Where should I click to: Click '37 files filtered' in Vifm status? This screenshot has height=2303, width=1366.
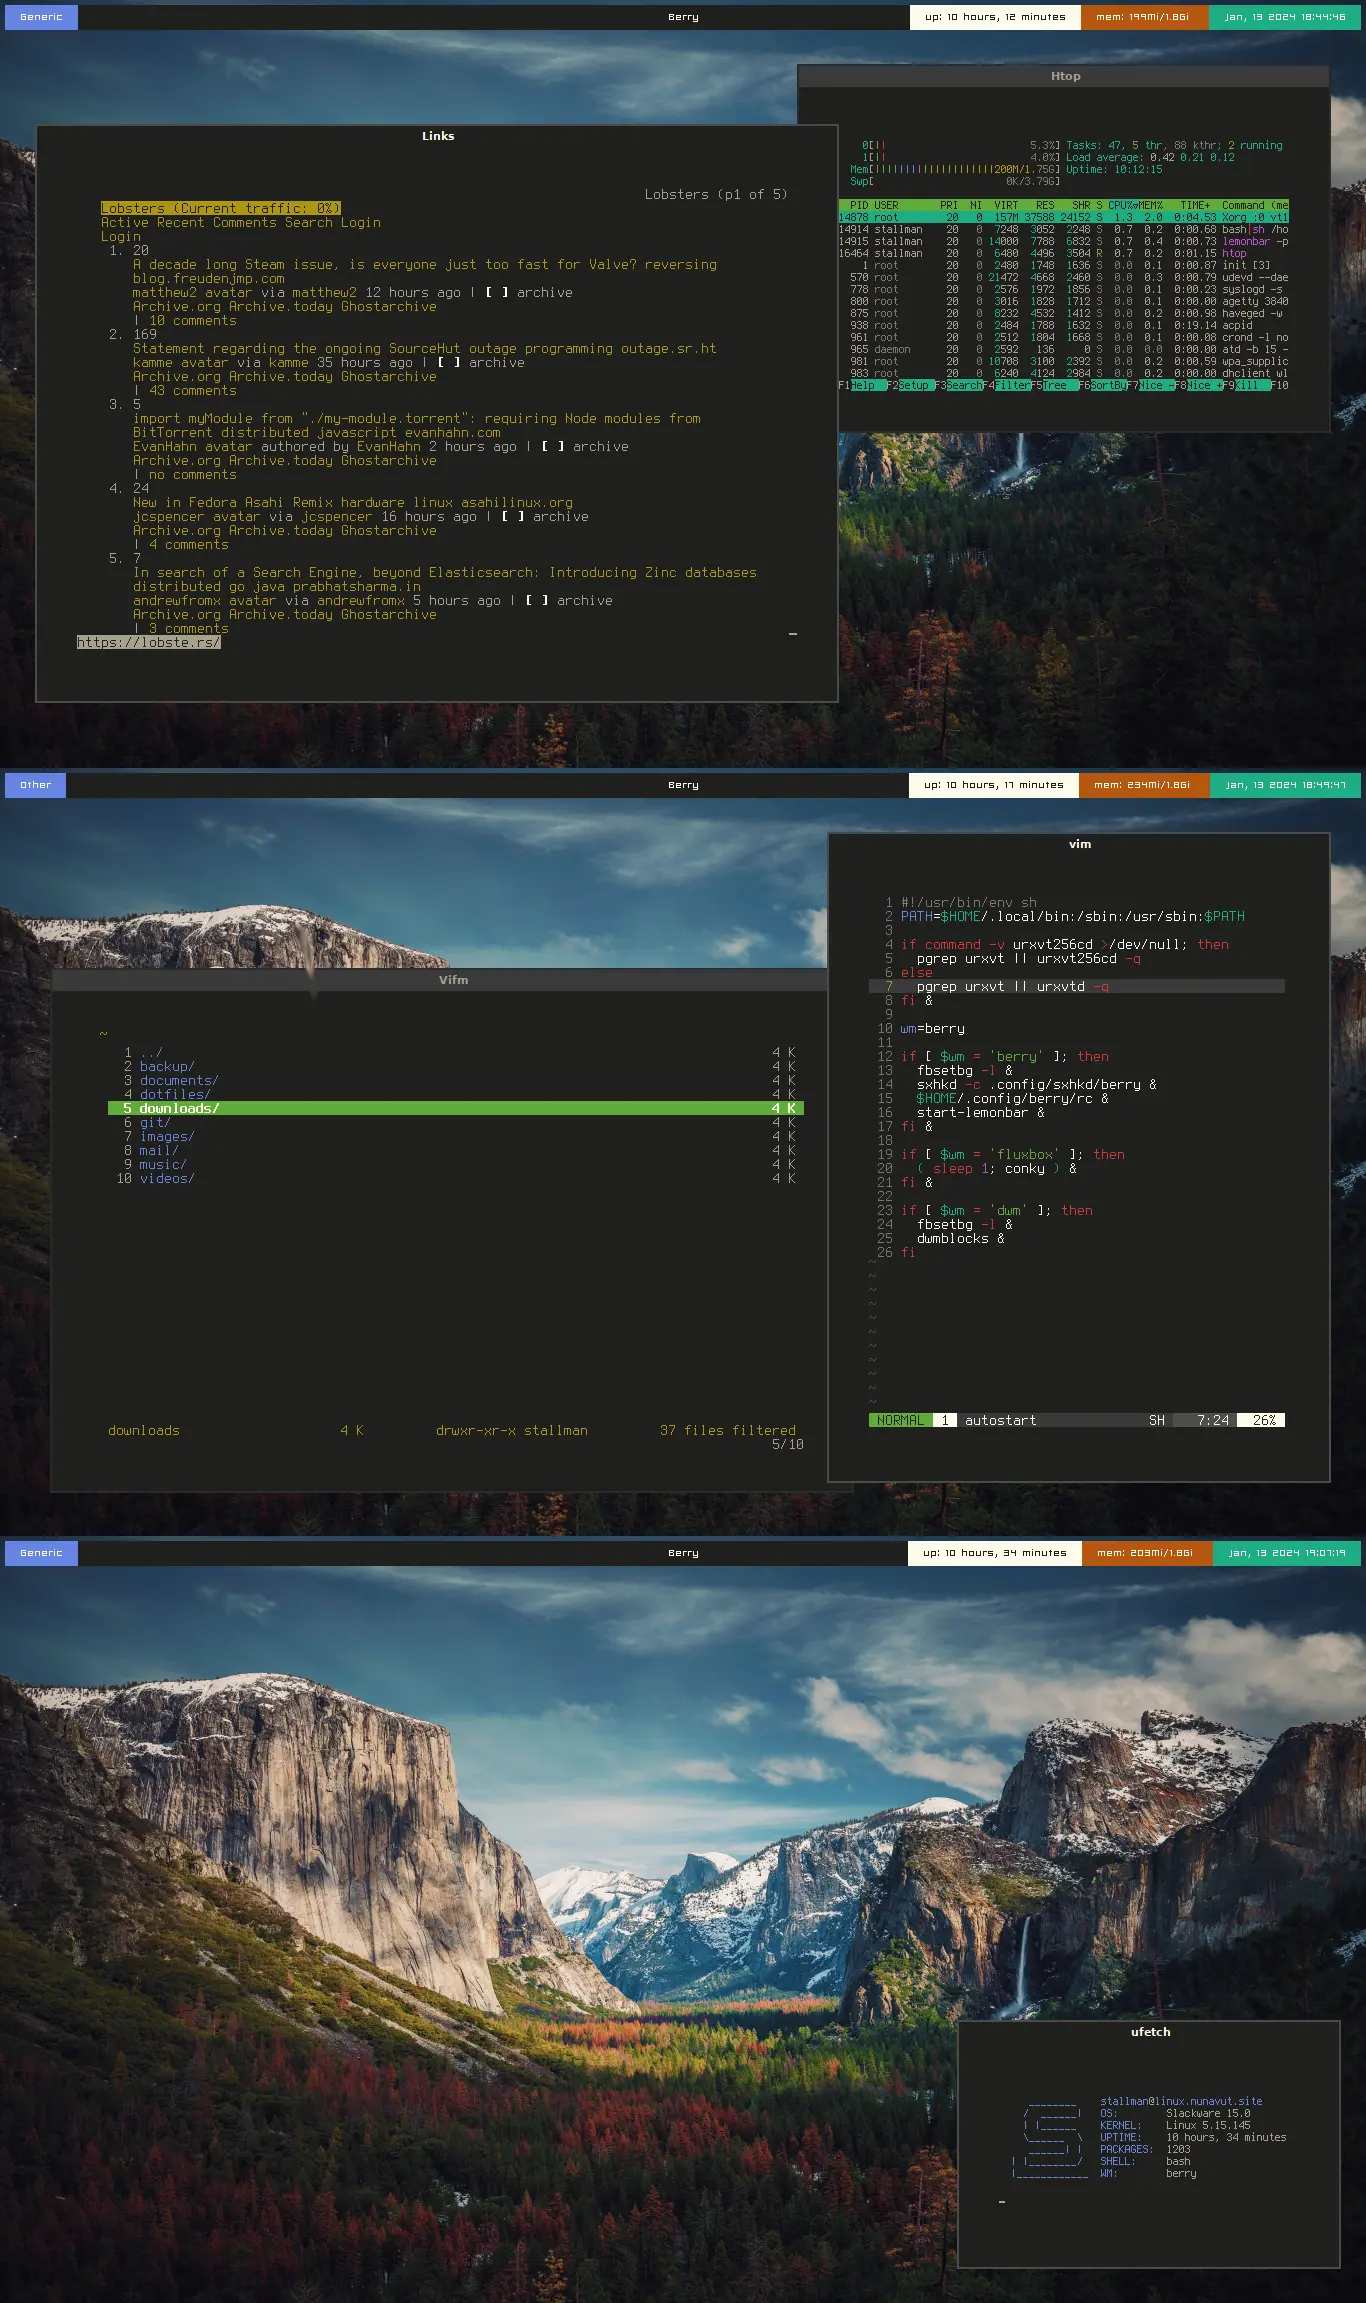pyautogui.click(x=728, y=1431)
